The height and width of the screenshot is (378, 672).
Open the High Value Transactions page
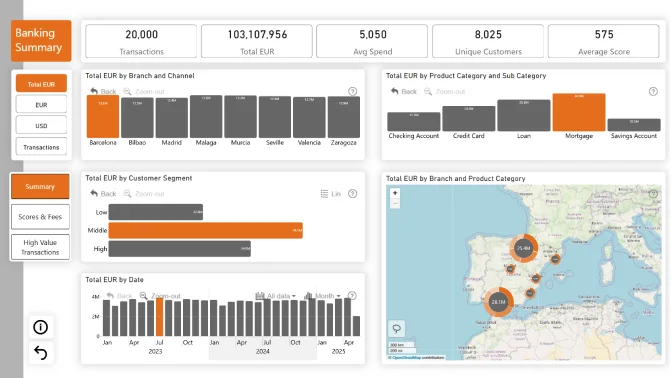pyautogui.click(x=40, y=247)
